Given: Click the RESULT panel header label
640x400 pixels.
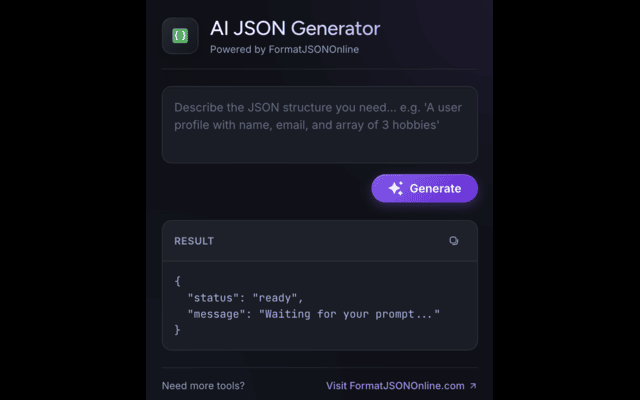Looking at the screenshot, I should 194,241.
